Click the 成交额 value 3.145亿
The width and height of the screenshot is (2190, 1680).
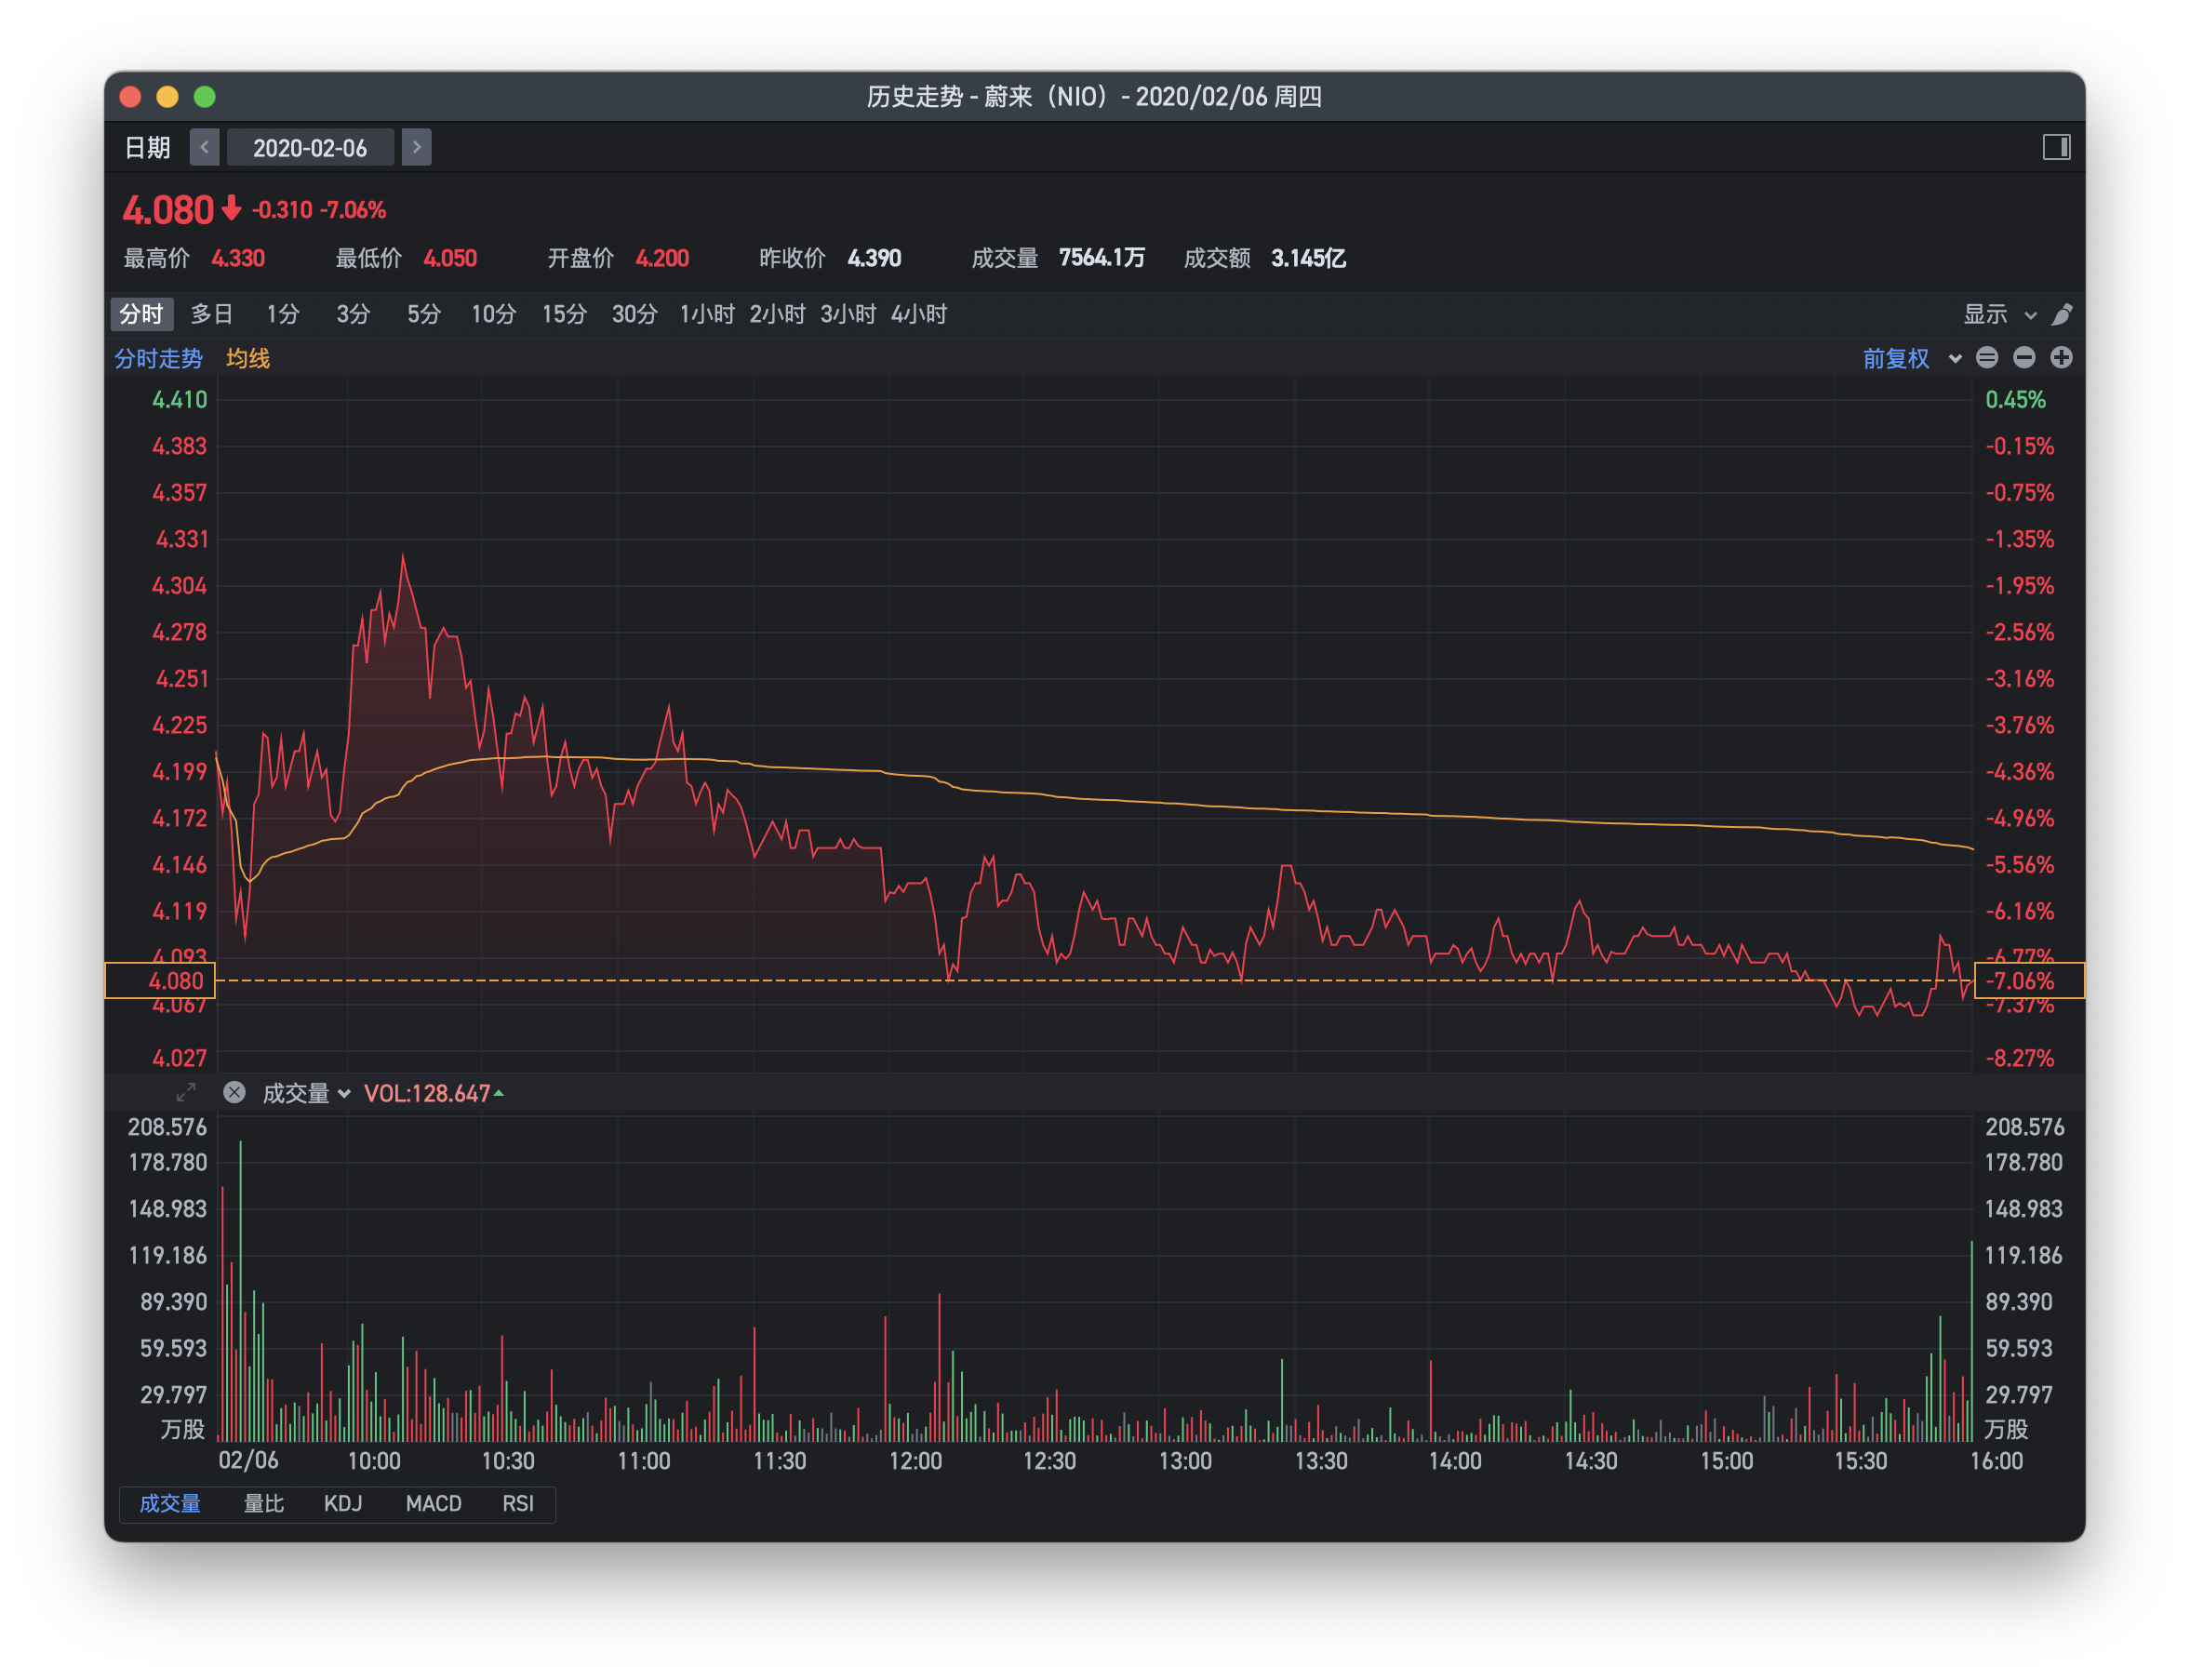[x=1308, y=258]
